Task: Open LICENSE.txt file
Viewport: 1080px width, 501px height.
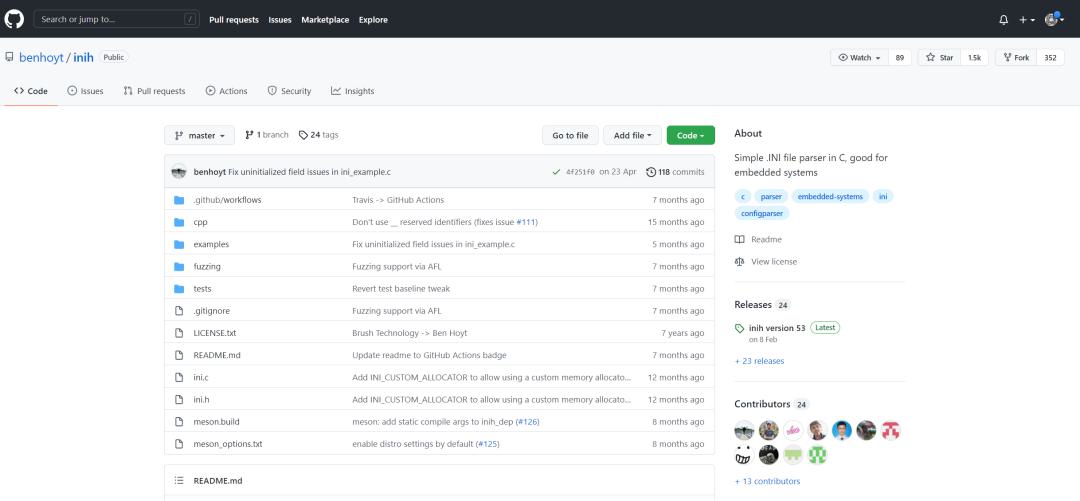Action: pos(215,333)
